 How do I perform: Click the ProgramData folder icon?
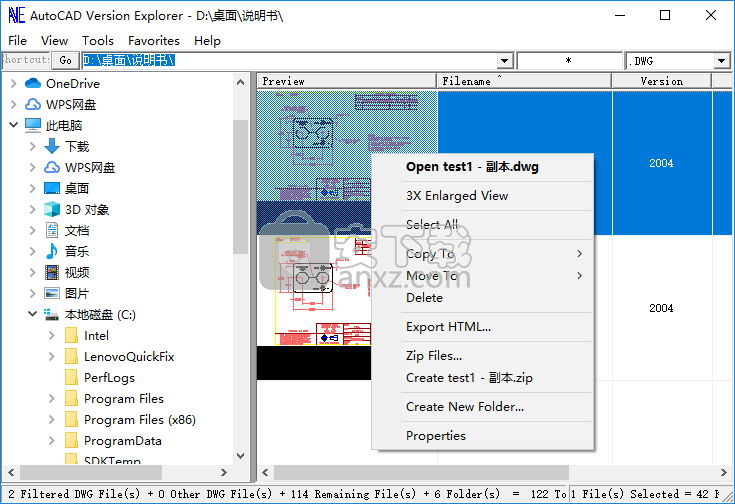72,441
